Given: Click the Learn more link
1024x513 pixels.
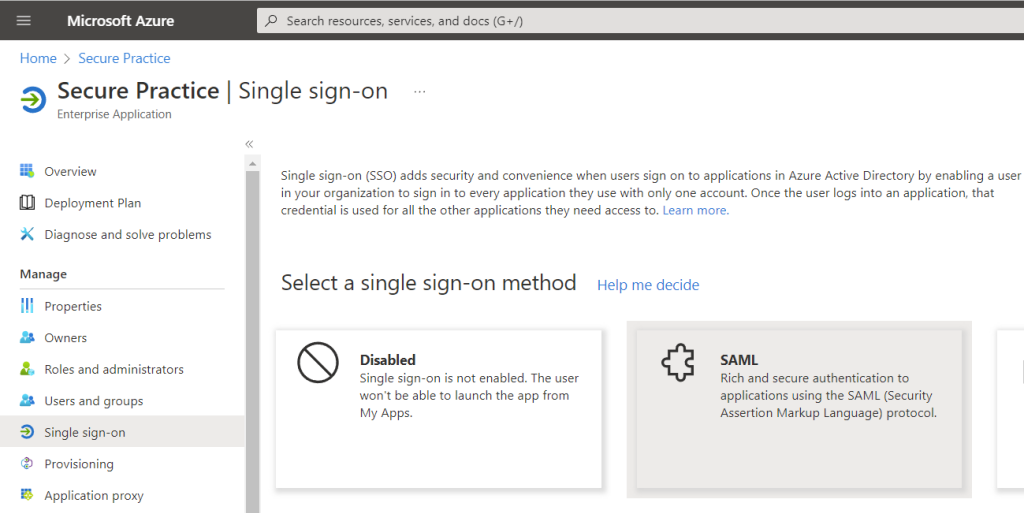Looking at the screenshot, I should point(695,211).
